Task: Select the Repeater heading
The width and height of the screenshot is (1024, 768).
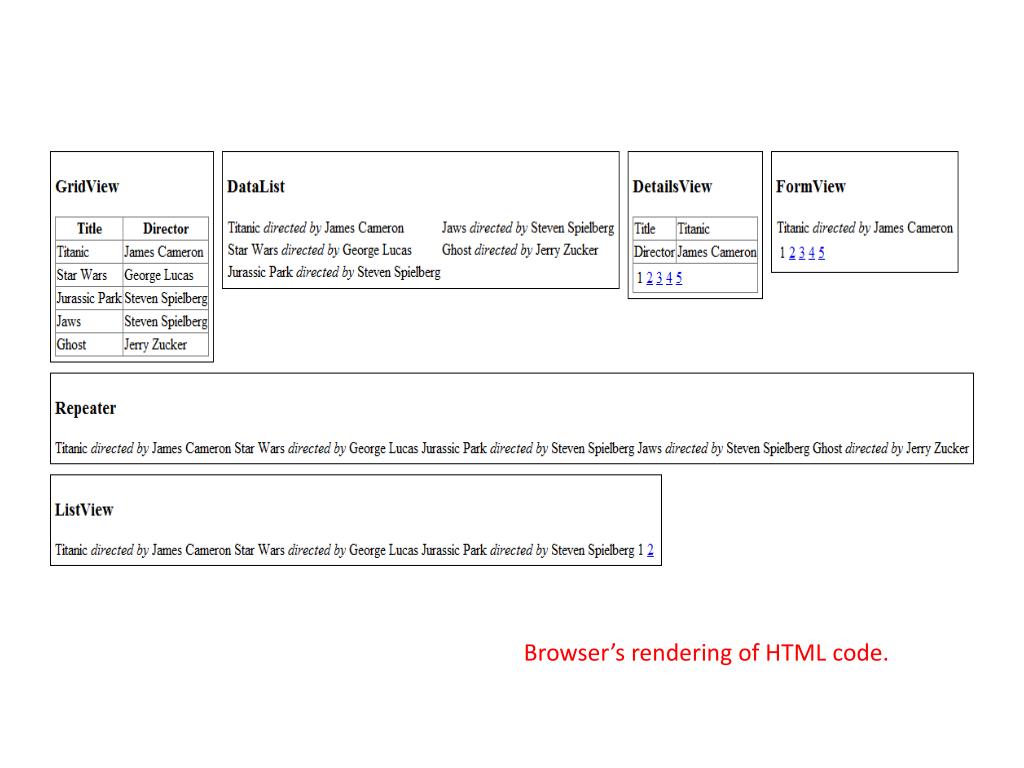Action: (86, 408)
